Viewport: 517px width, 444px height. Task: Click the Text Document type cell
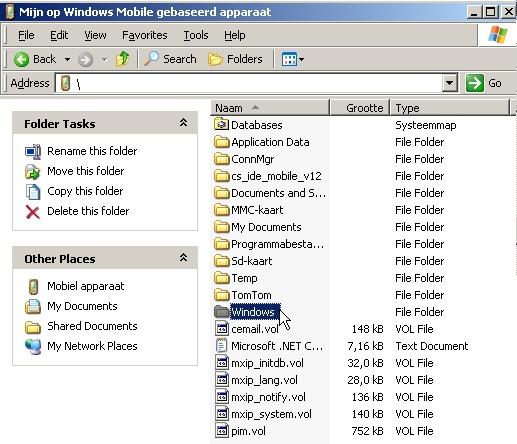(x=432, y=346)
